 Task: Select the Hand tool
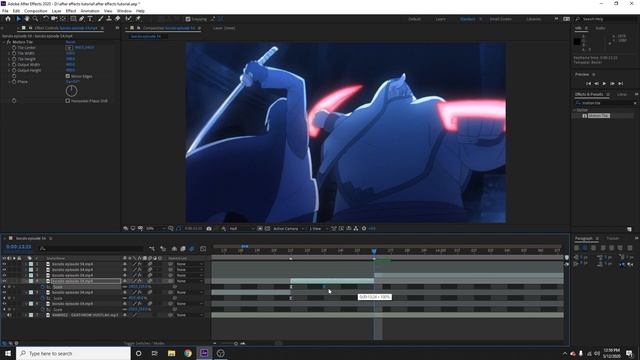[x=27, y=19]
